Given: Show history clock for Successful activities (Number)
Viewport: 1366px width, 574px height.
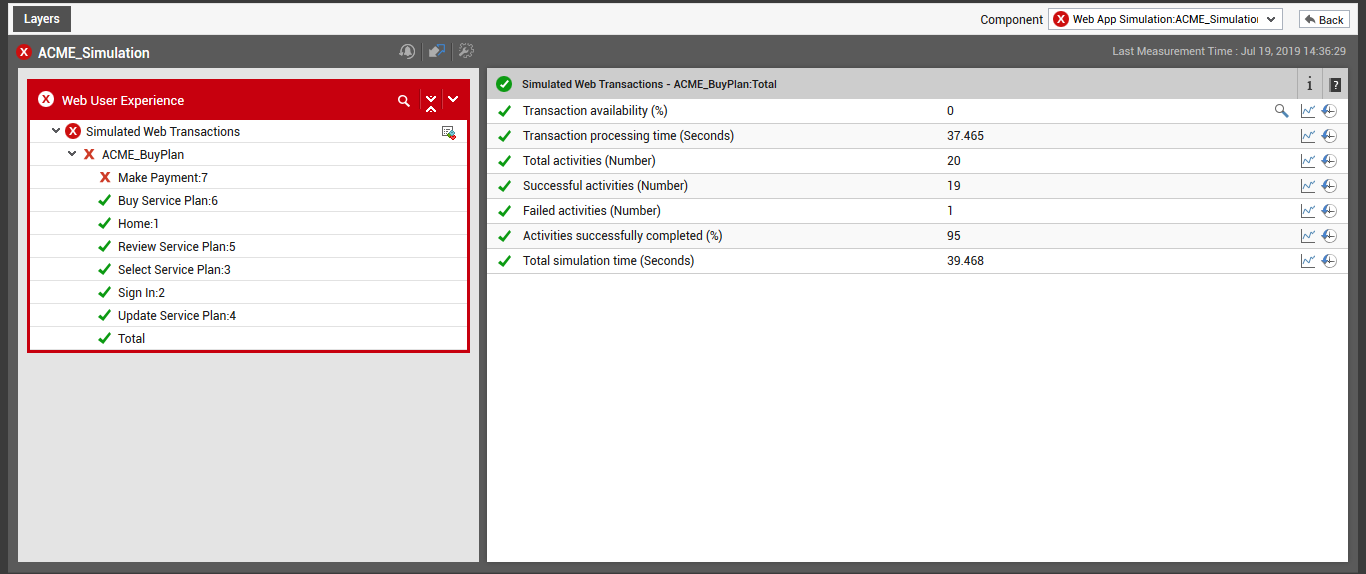Looking at the screenshot, I should 1329,186.
